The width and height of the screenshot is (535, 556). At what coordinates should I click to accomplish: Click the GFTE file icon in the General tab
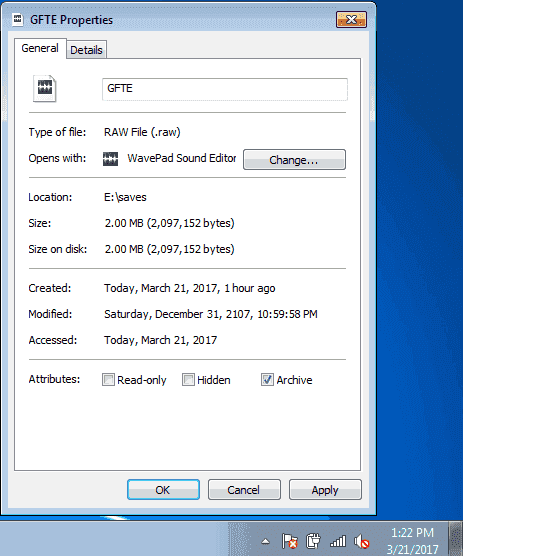click(x=44, y=89)
